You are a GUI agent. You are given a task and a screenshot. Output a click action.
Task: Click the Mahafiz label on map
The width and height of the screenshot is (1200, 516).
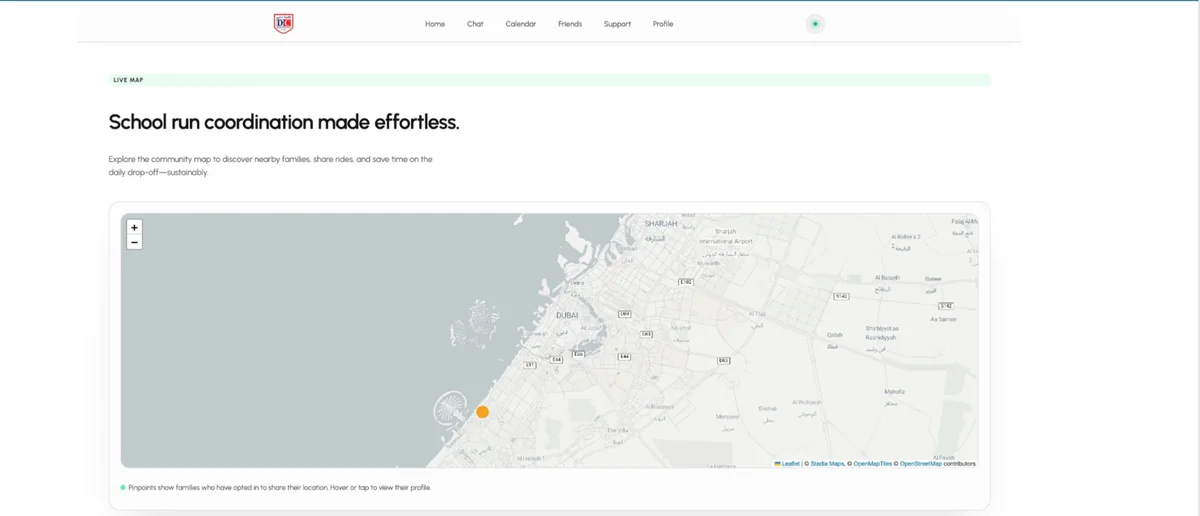[x=895, y=391]
